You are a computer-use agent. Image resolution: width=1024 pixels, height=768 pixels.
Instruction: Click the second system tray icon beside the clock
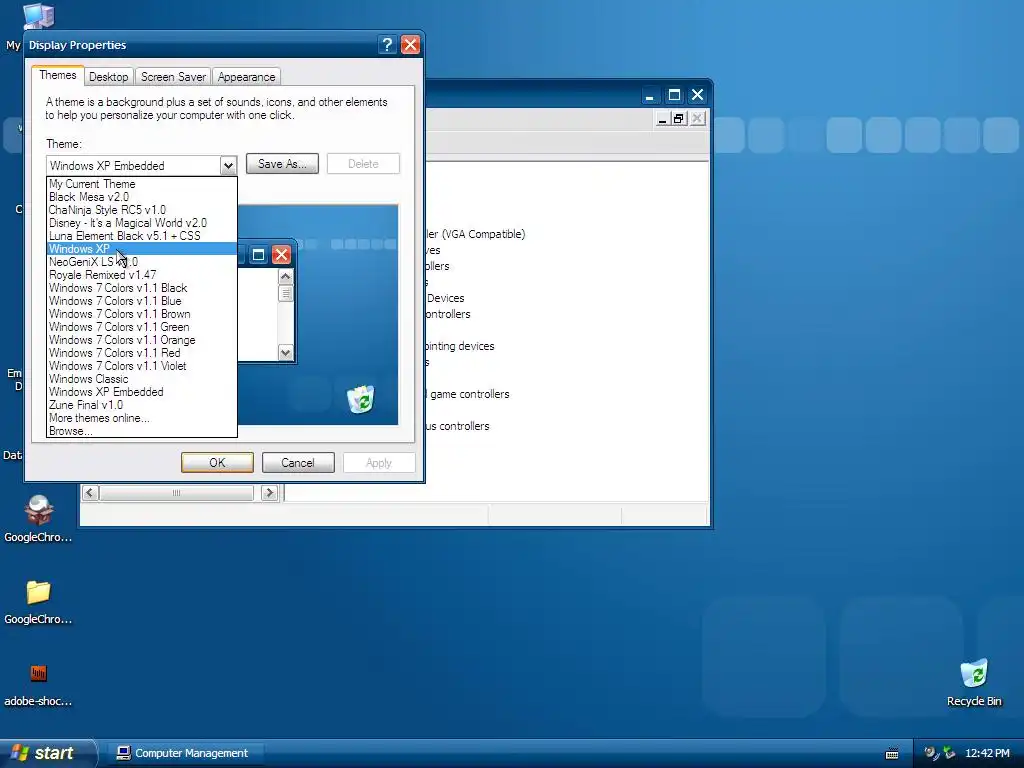[x=949, y=753]
